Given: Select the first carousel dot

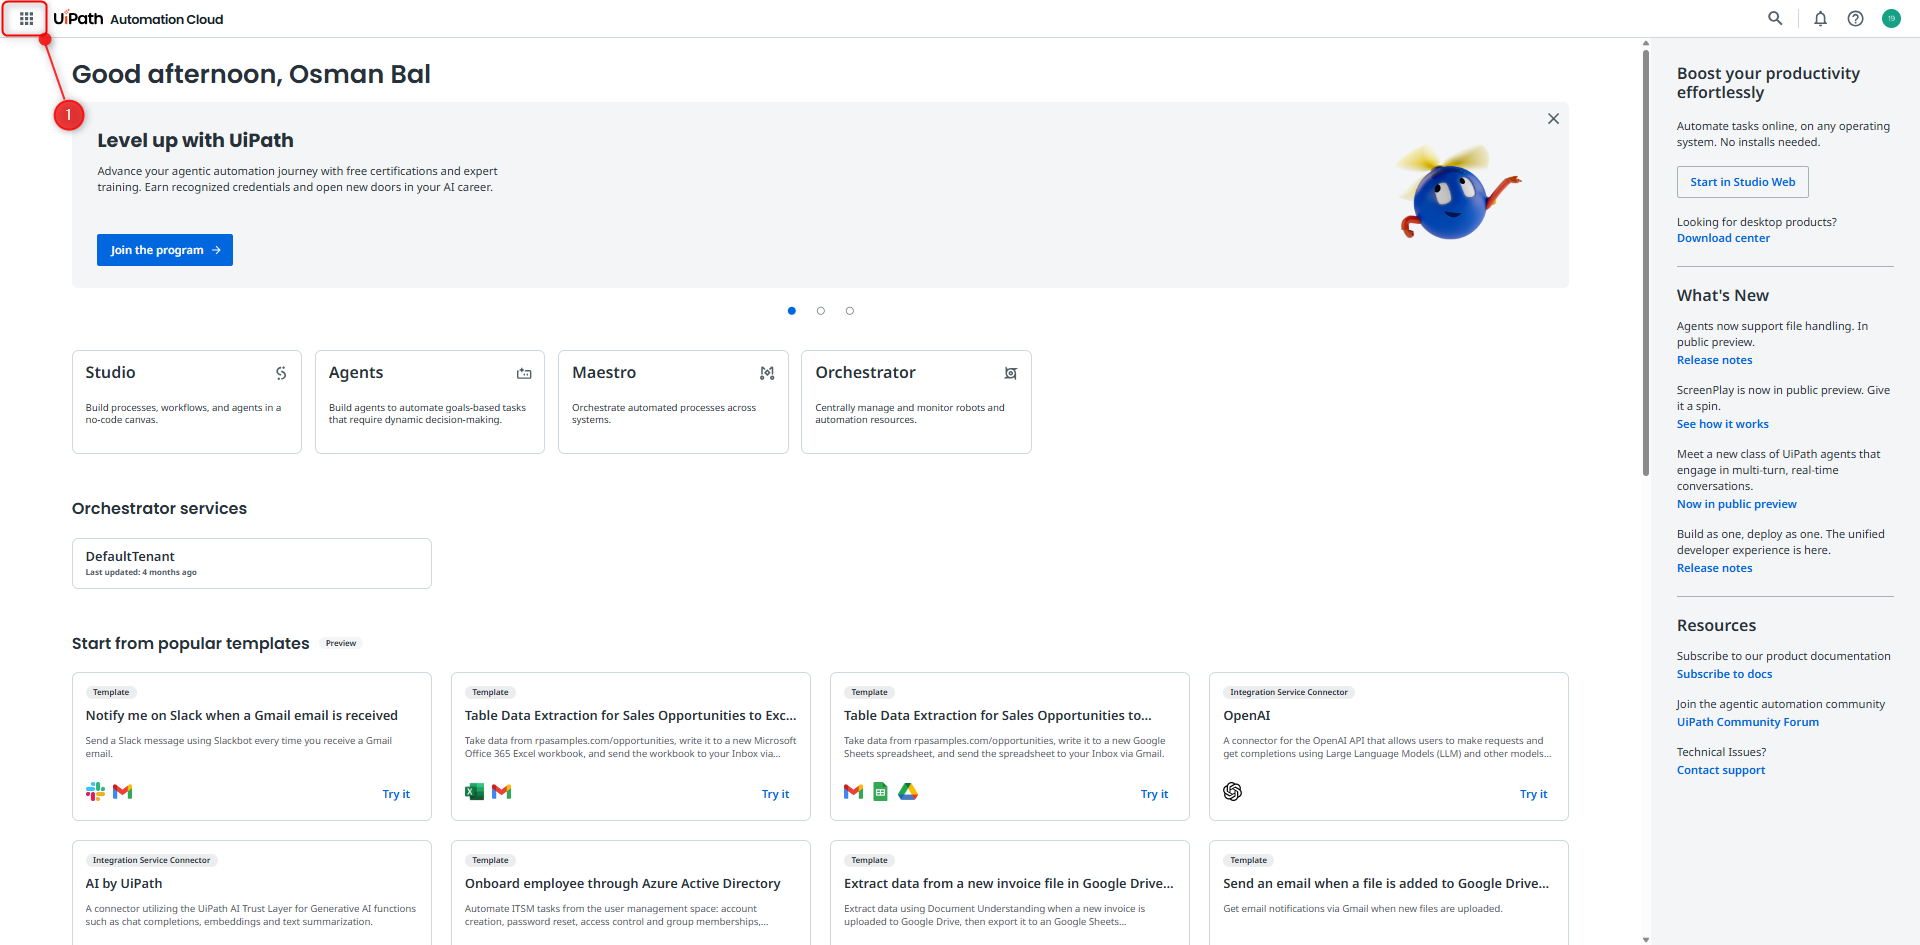Looking at the screenshot, I should pos(792,311).
